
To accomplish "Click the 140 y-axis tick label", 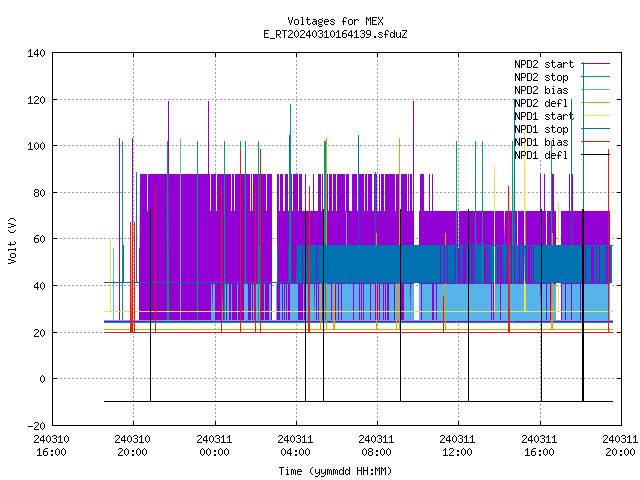I will click(36, 53).
